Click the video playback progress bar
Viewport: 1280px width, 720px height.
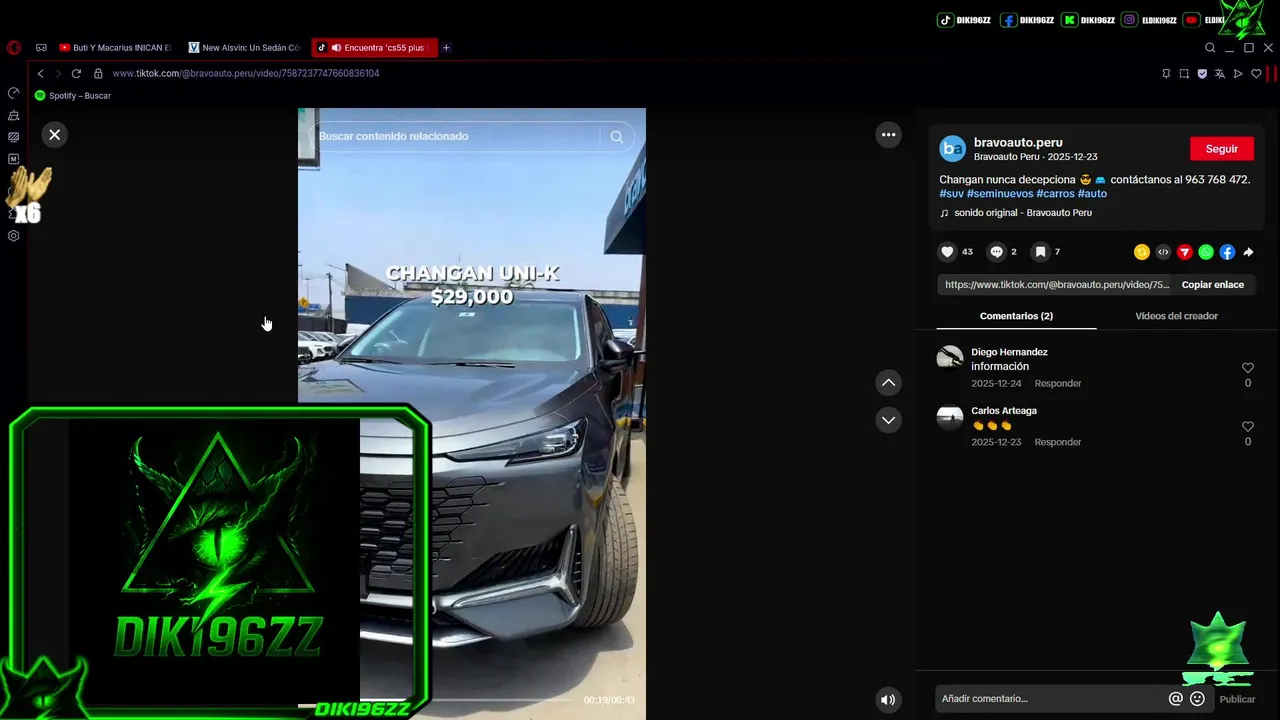(x=440, y=700)
